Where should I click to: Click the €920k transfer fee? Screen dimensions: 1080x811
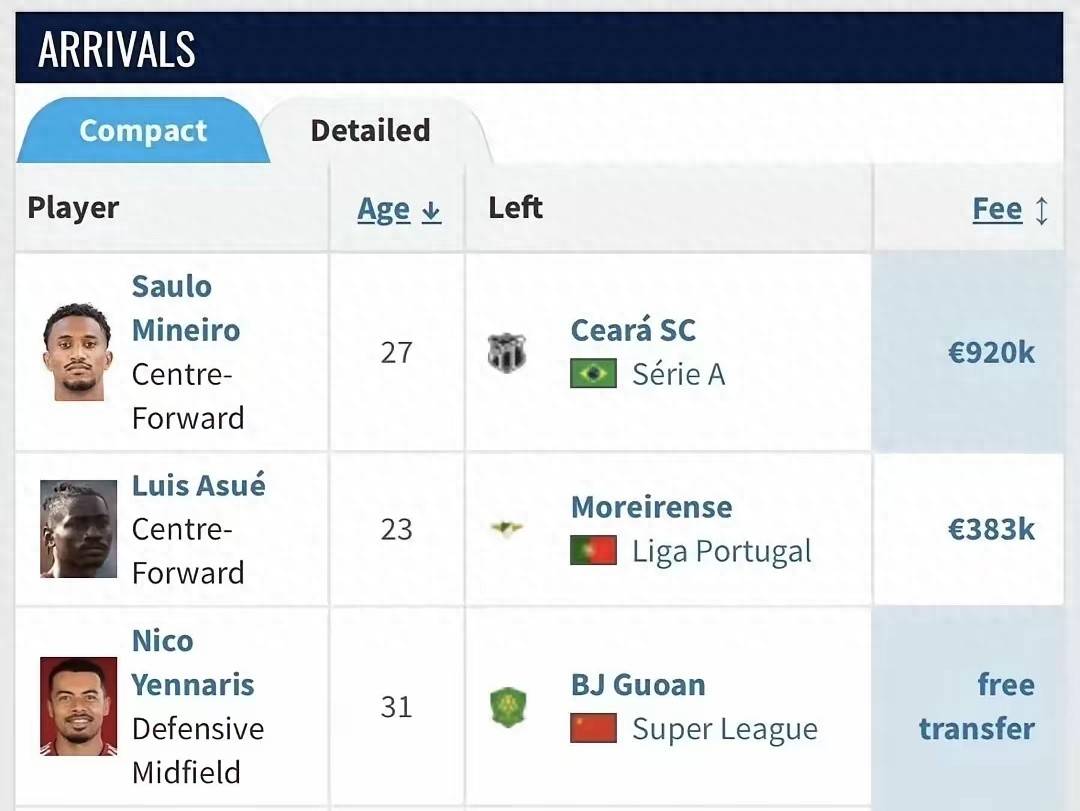[991, 352]
